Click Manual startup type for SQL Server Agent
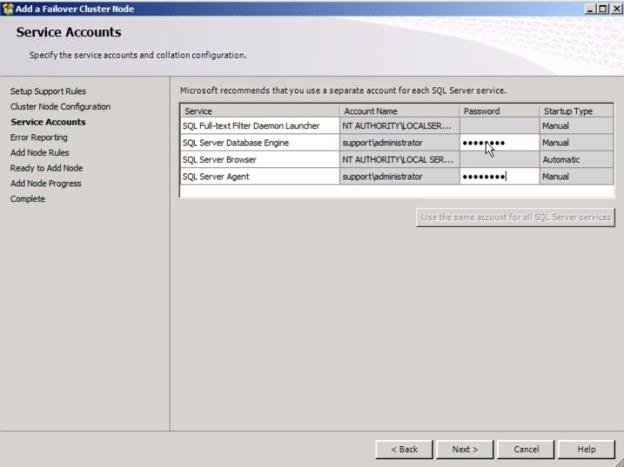 tap(576, 176)
